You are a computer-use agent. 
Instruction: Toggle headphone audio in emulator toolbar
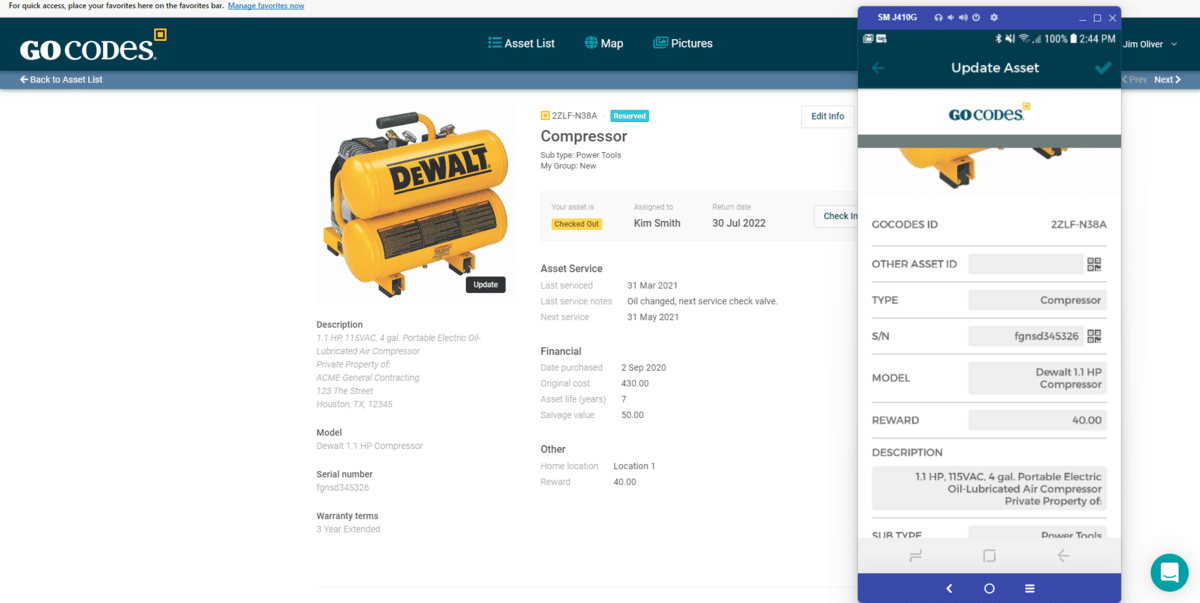coord(938,17)
